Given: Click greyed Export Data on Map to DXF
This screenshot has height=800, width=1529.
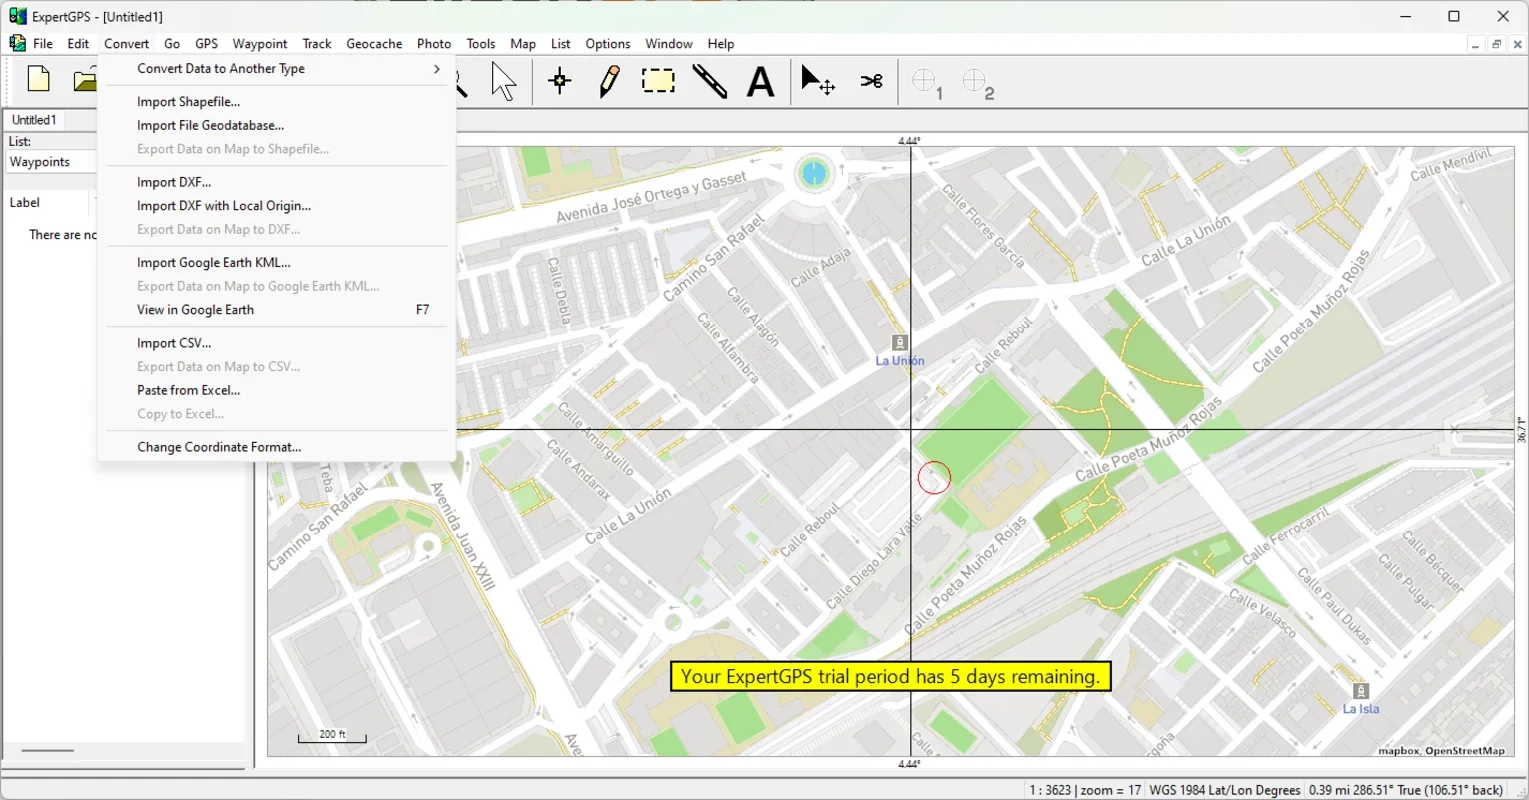Looking at the screenshot, I should click(277, 230).
